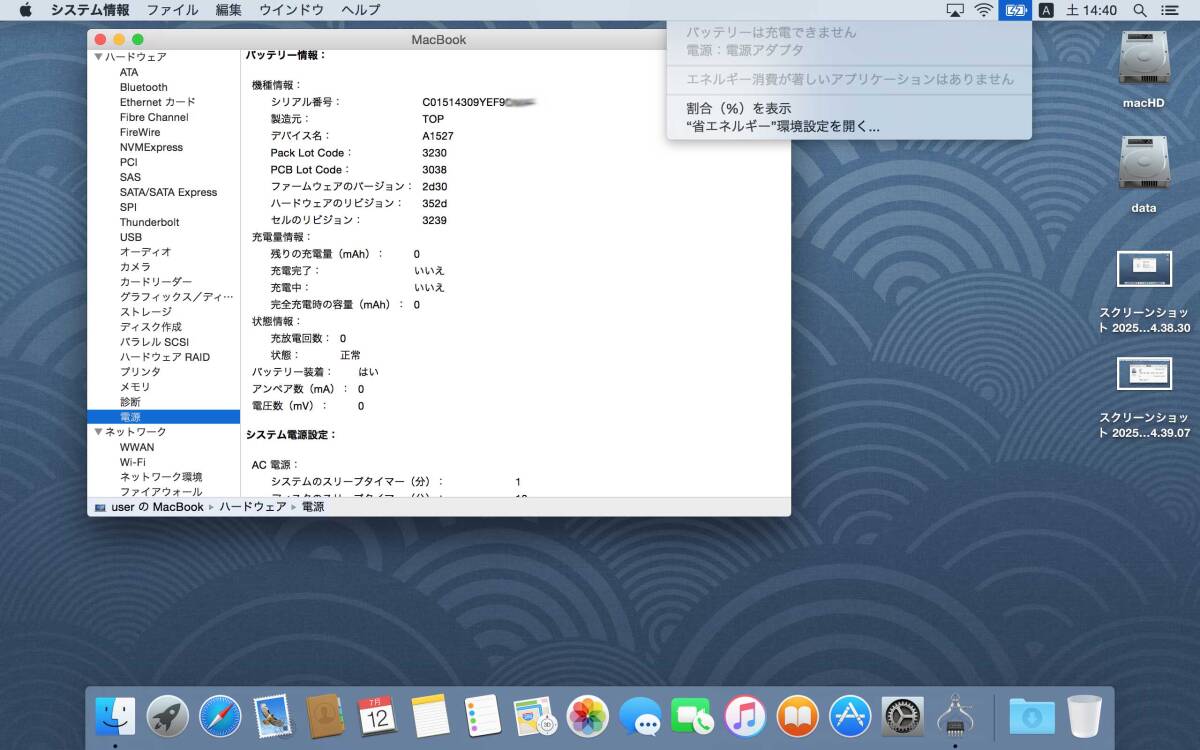The width and height of the screenshot is (1200, 750).
Task: Select USB in the sidebar
Action: tap(131, 237)
